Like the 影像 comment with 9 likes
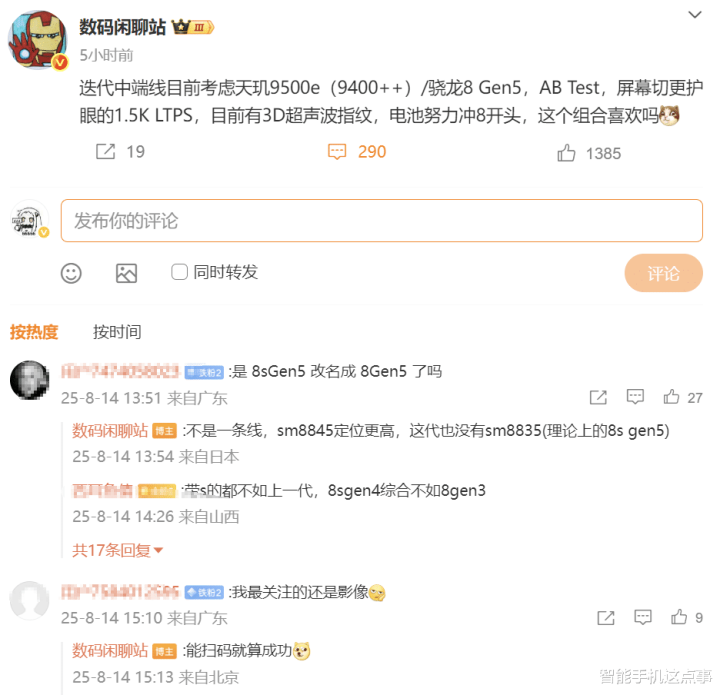The image size is (720, 695). 679,617
